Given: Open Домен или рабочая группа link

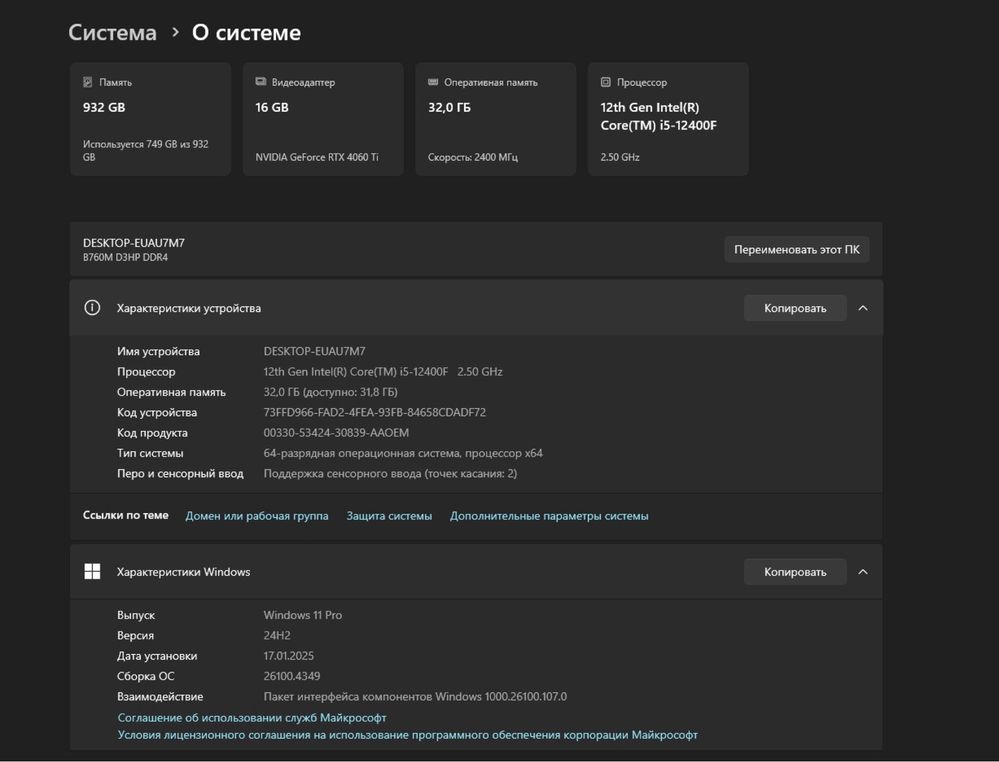Looking at the screenshot, I should pyautogui.click(x=257, y=516).
